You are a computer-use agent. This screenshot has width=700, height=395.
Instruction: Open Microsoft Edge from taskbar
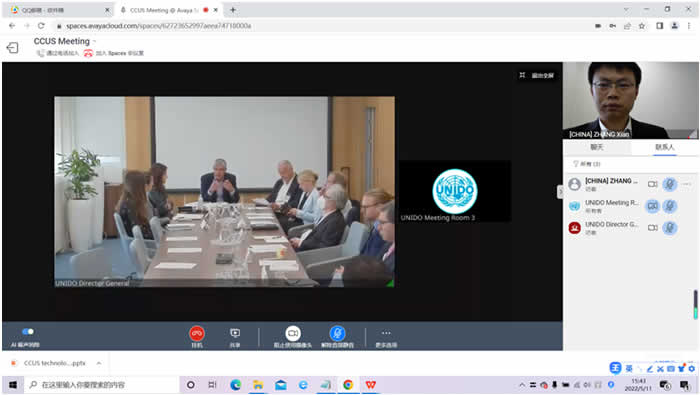coord(236,385)
